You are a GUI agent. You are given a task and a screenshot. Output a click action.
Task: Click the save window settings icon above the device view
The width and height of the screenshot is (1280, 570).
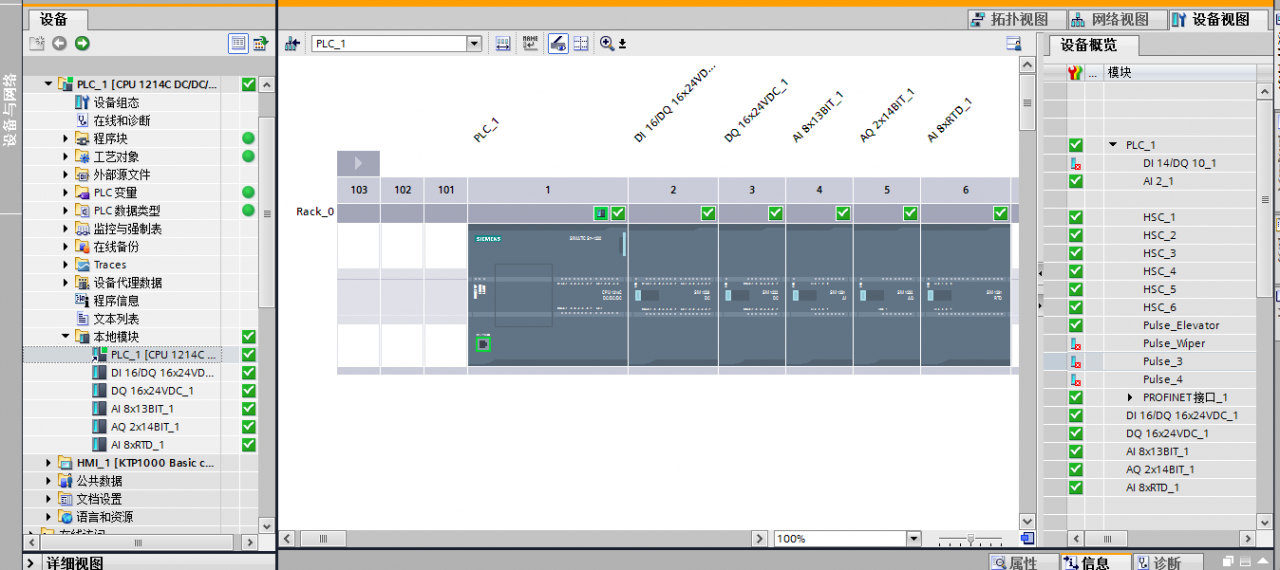pyautogui.click(x=1014, y=43)
